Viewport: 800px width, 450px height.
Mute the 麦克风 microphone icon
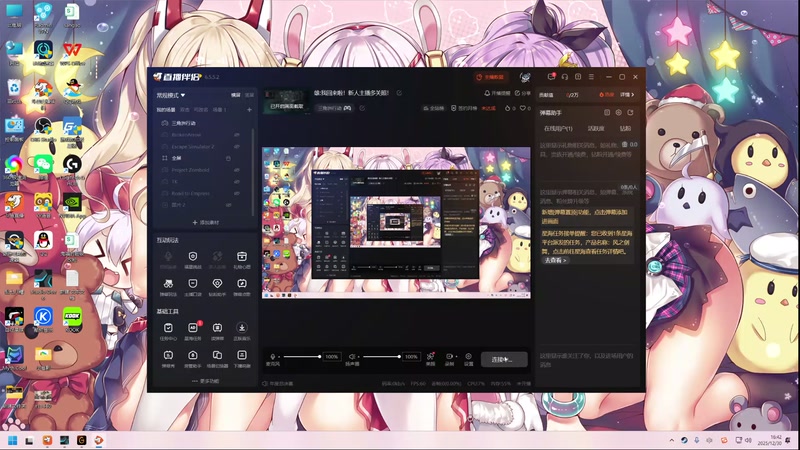[x=272, y=357]
